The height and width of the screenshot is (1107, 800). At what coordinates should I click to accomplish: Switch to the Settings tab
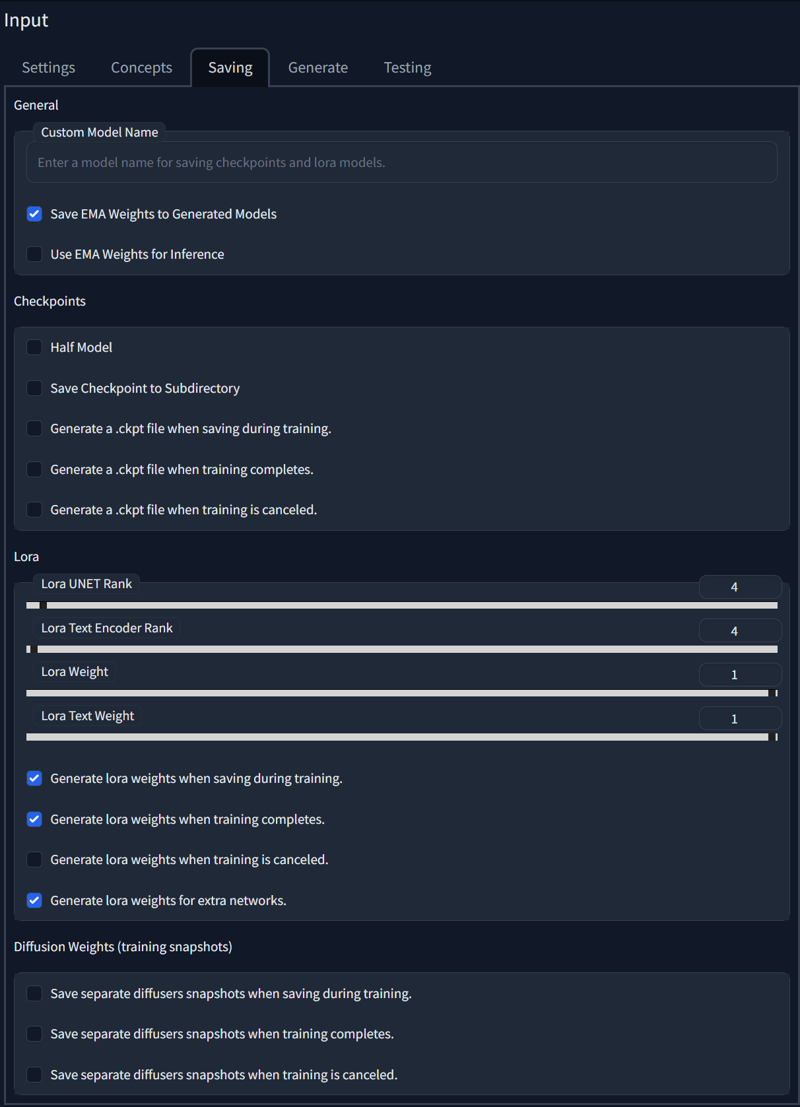point(48,68)
